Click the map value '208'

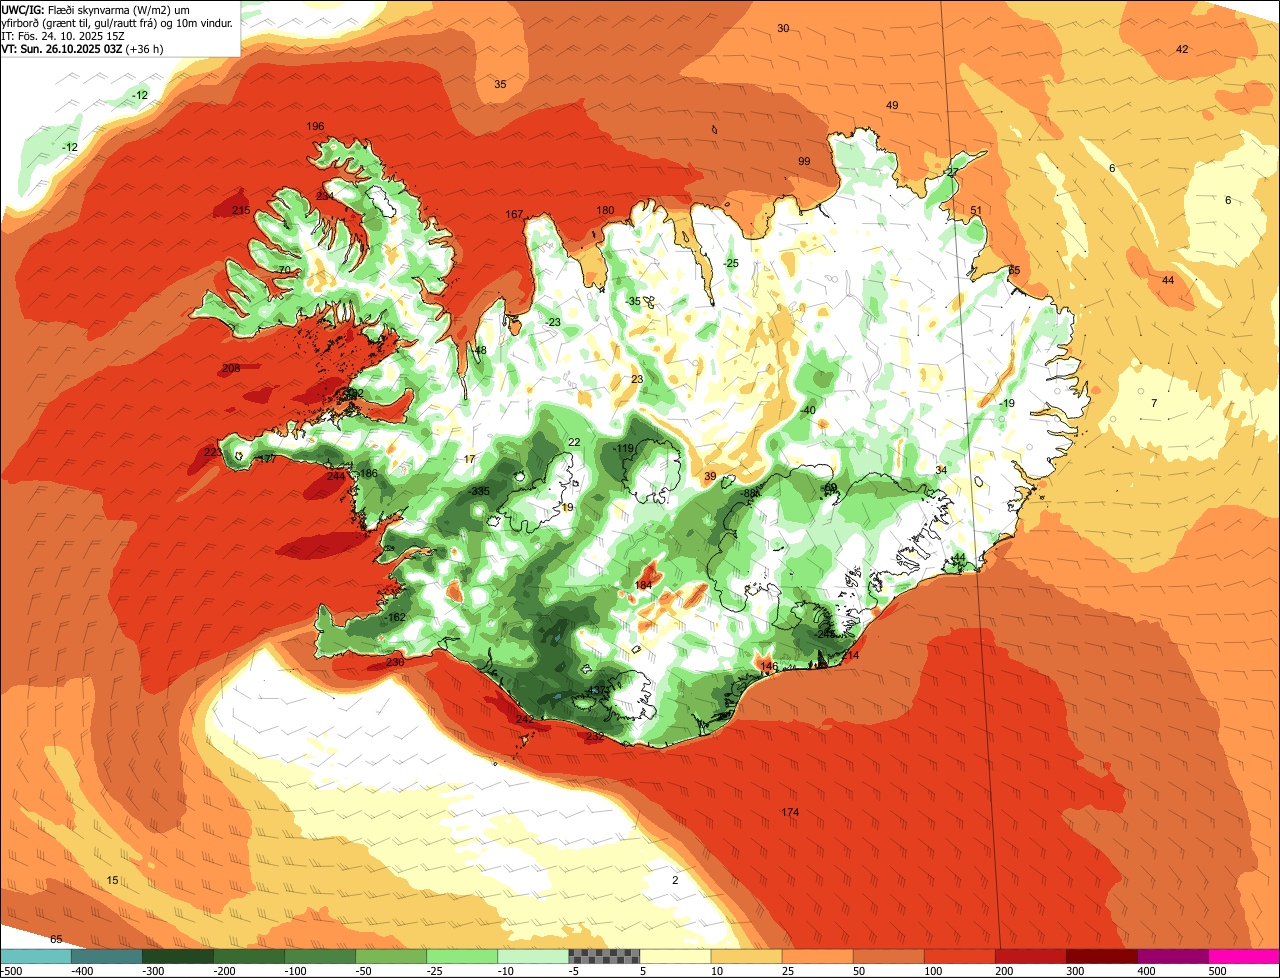tap(231, 368)
